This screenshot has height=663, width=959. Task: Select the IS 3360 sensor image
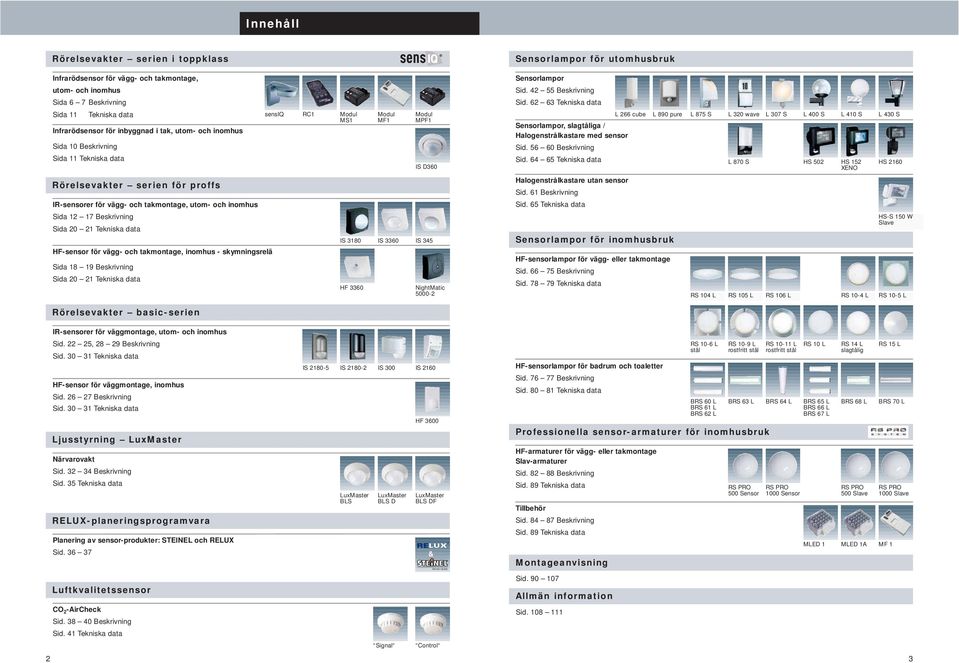point(394,219)
